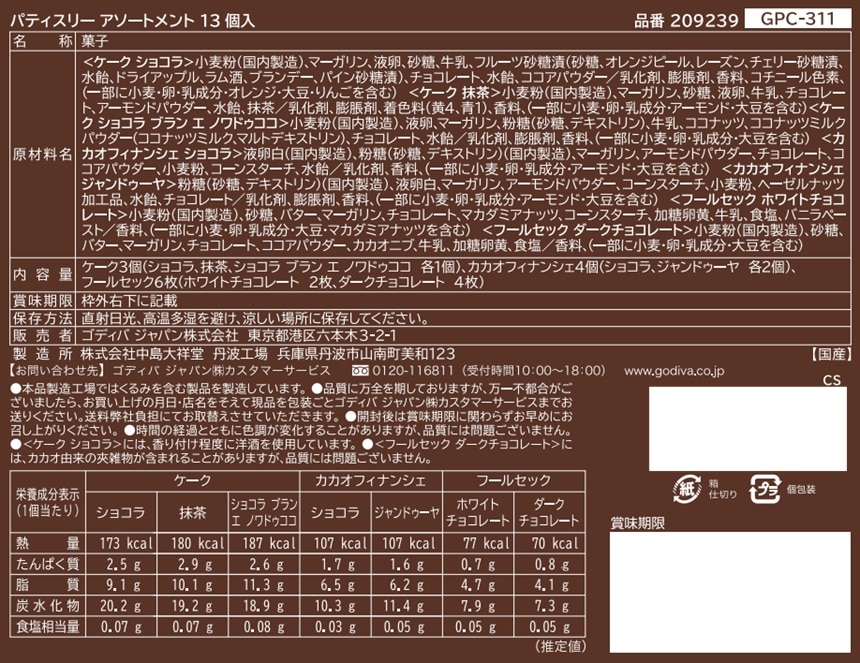Click the 販売者 row label
The image size is (860, 663).
[x=41, y=335]
